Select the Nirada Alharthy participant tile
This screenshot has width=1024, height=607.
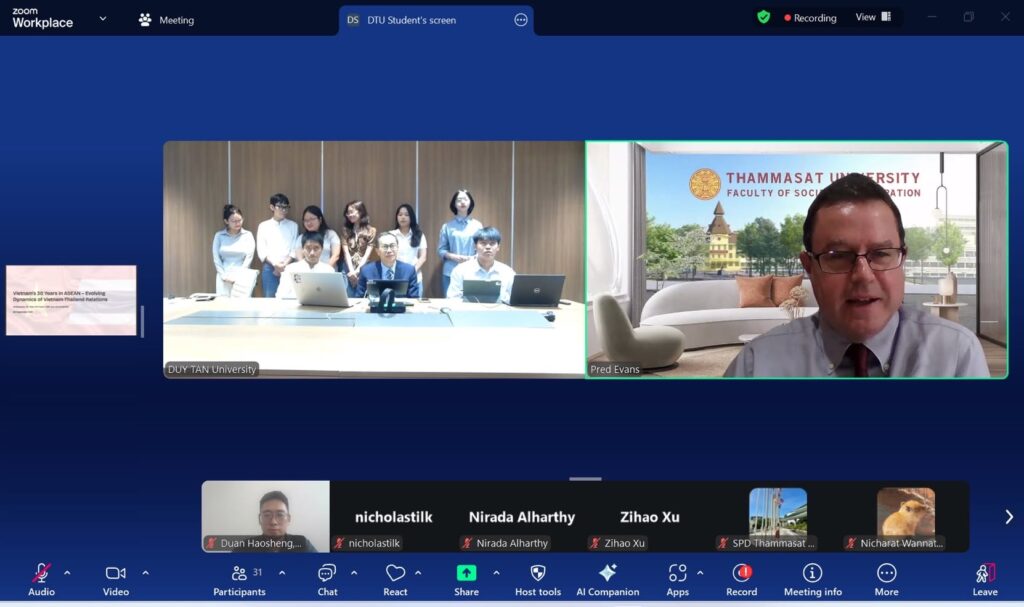[521, 516]
